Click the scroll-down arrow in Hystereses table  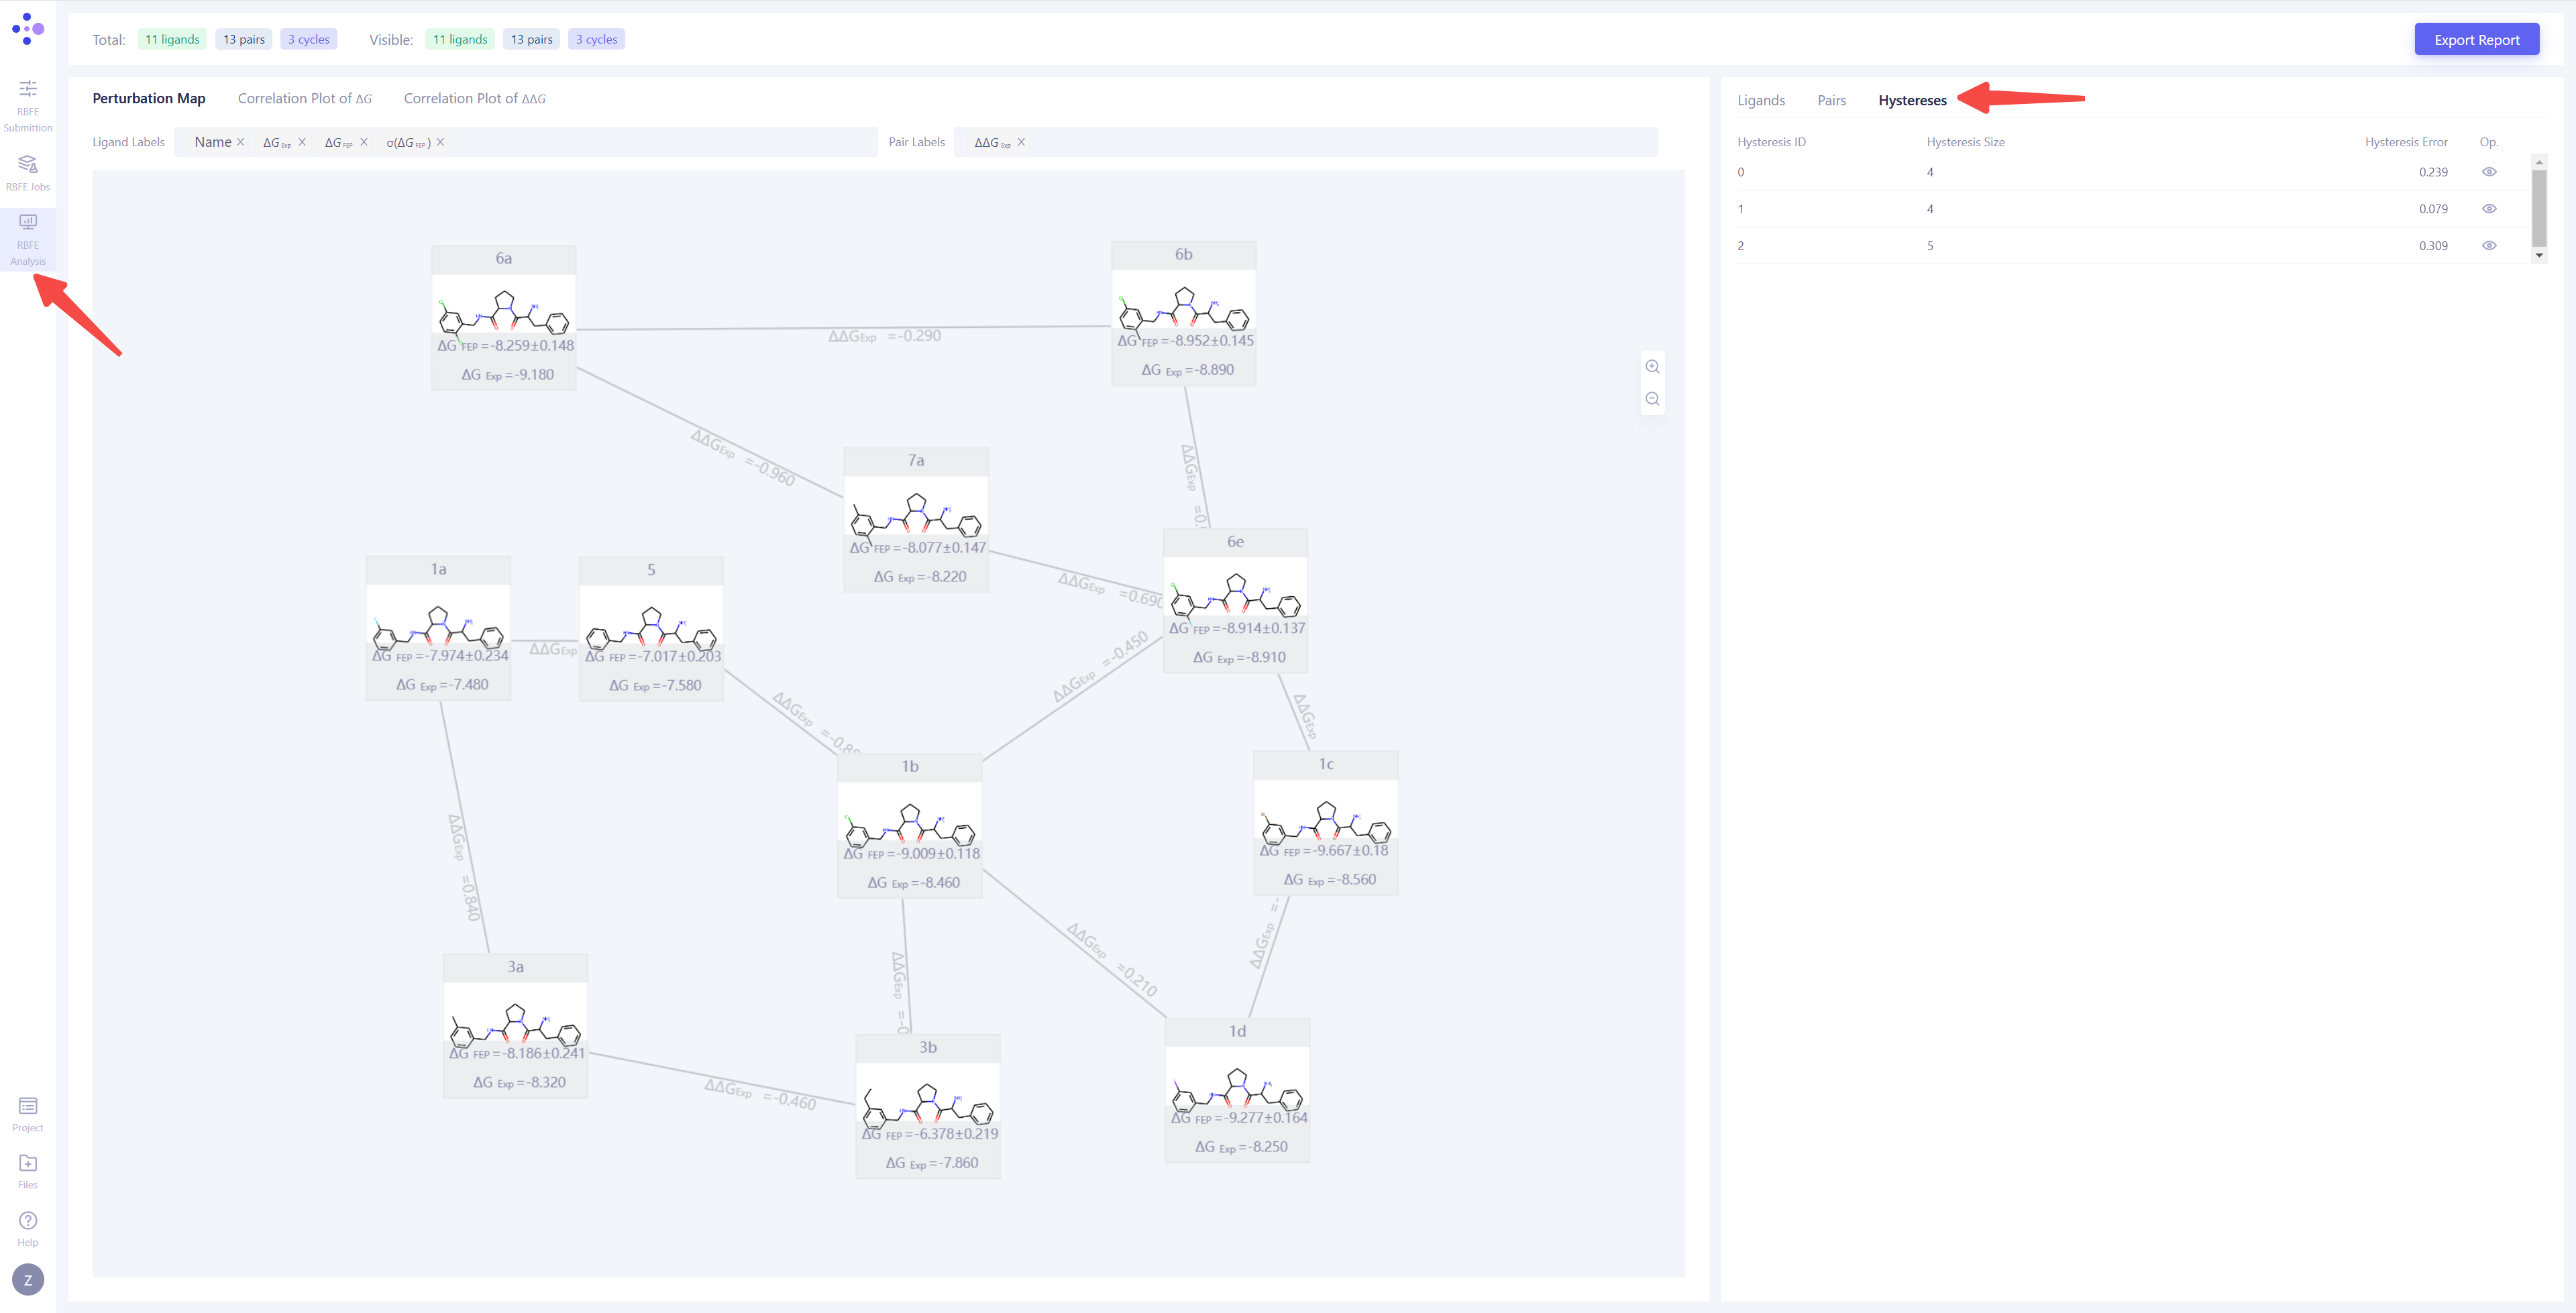(x=2539, y=256)
